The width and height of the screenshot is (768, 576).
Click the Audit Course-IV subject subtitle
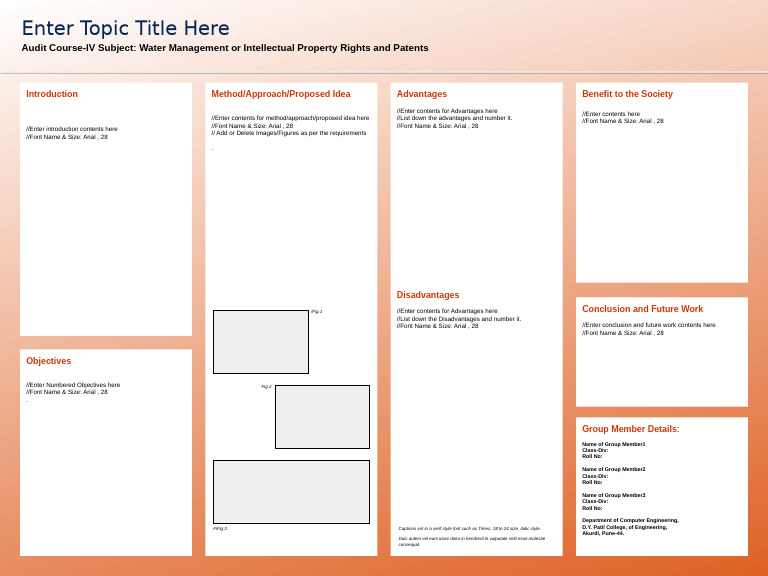tap(225, 48)
